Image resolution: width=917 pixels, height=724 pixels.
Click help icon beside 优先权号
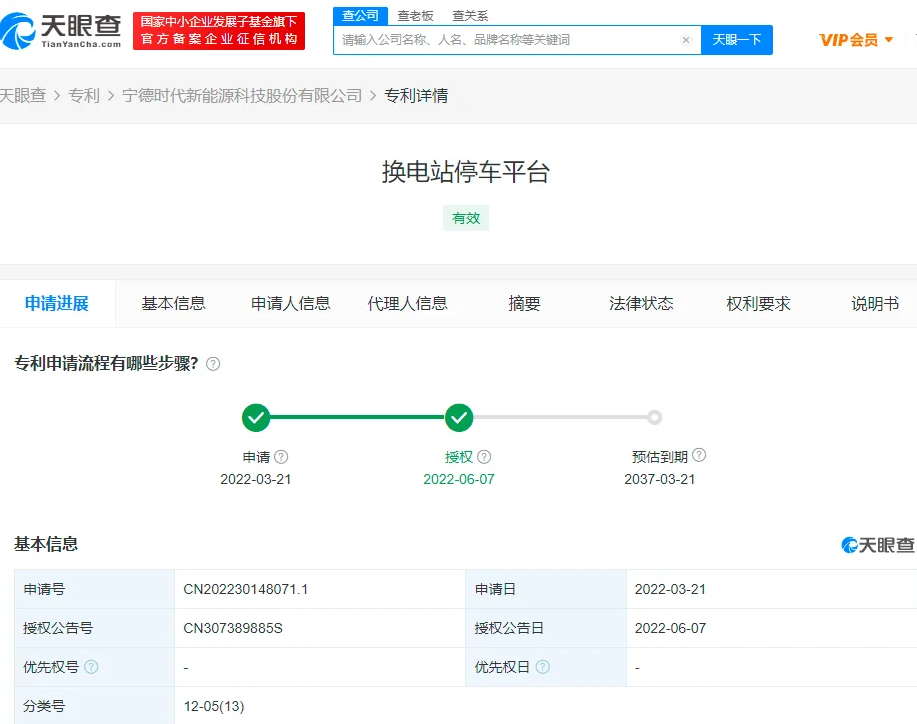91,667
